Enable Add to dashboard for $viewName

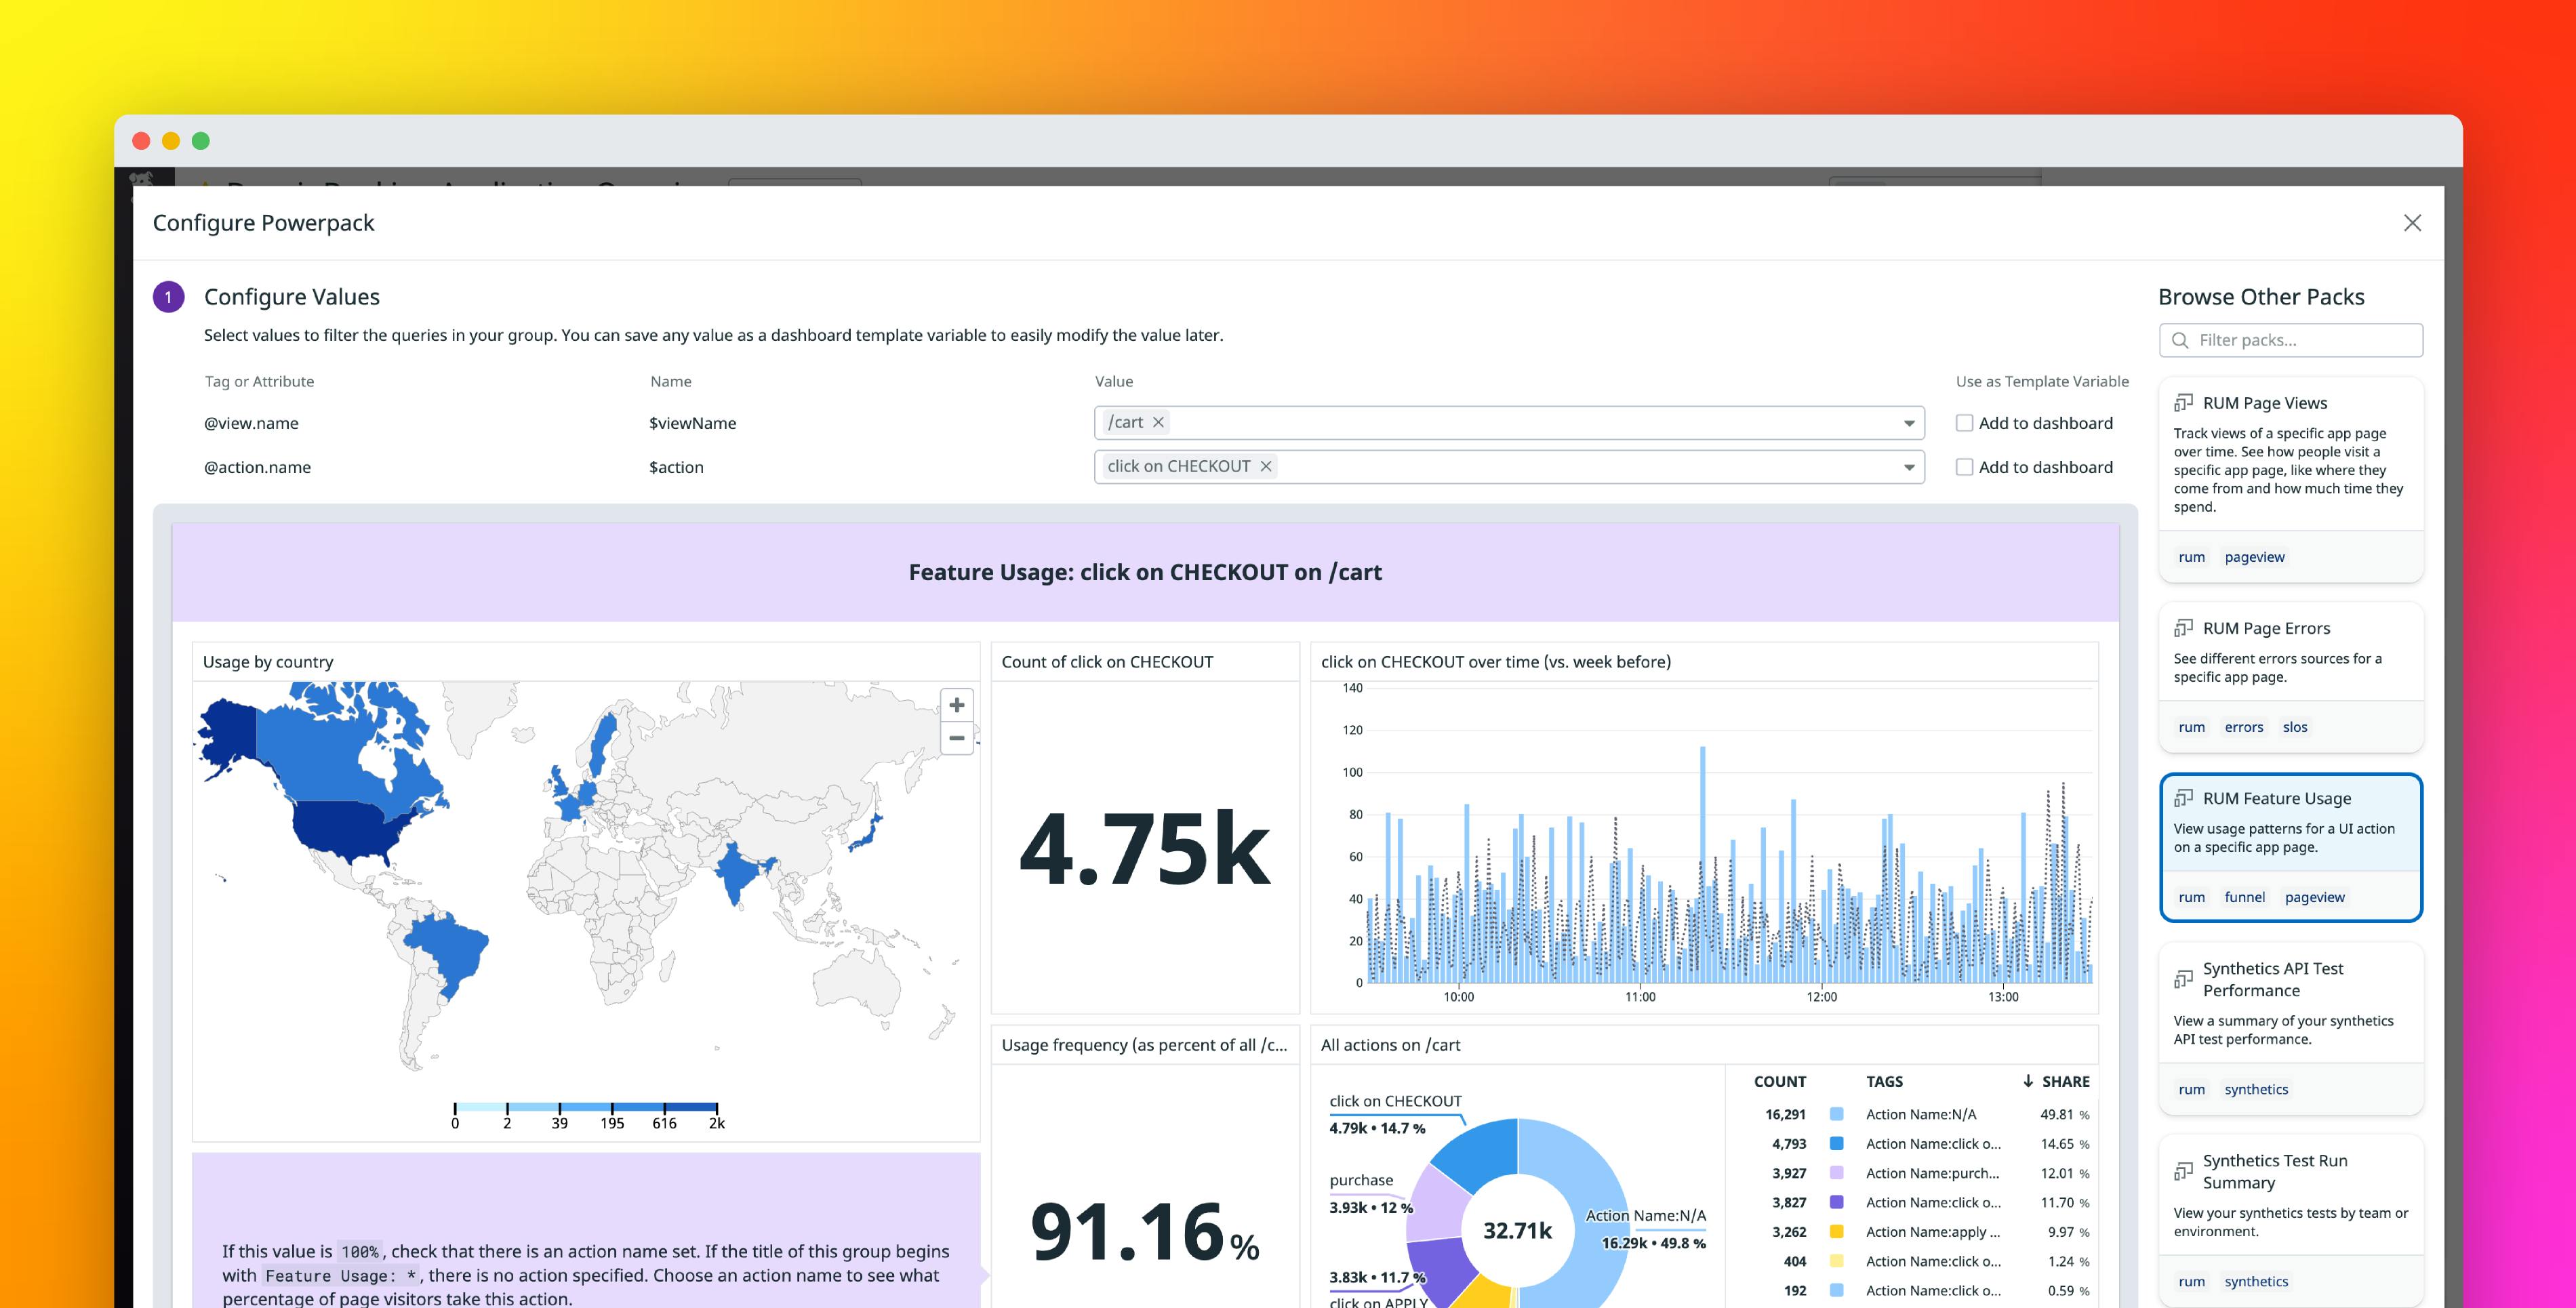1964,422
